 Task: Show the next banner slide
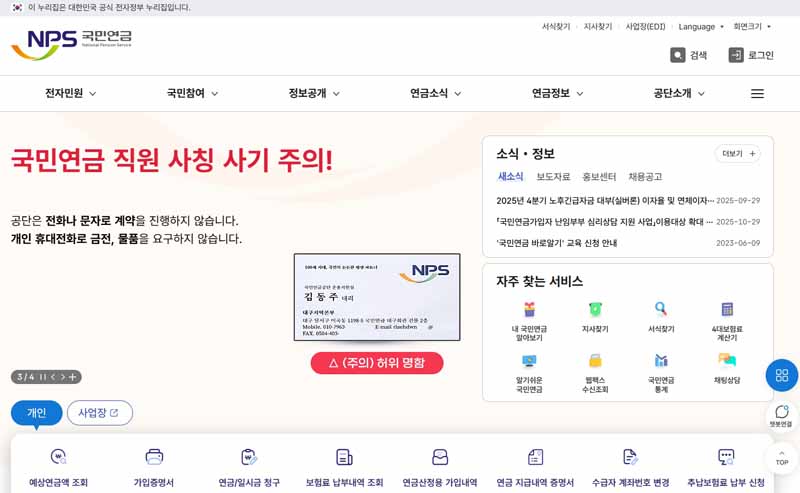point(63,377)
